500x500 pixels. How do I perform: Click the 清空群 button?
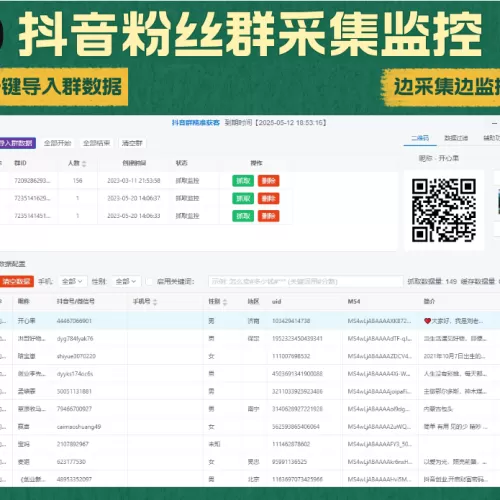(x=132, y=143)
